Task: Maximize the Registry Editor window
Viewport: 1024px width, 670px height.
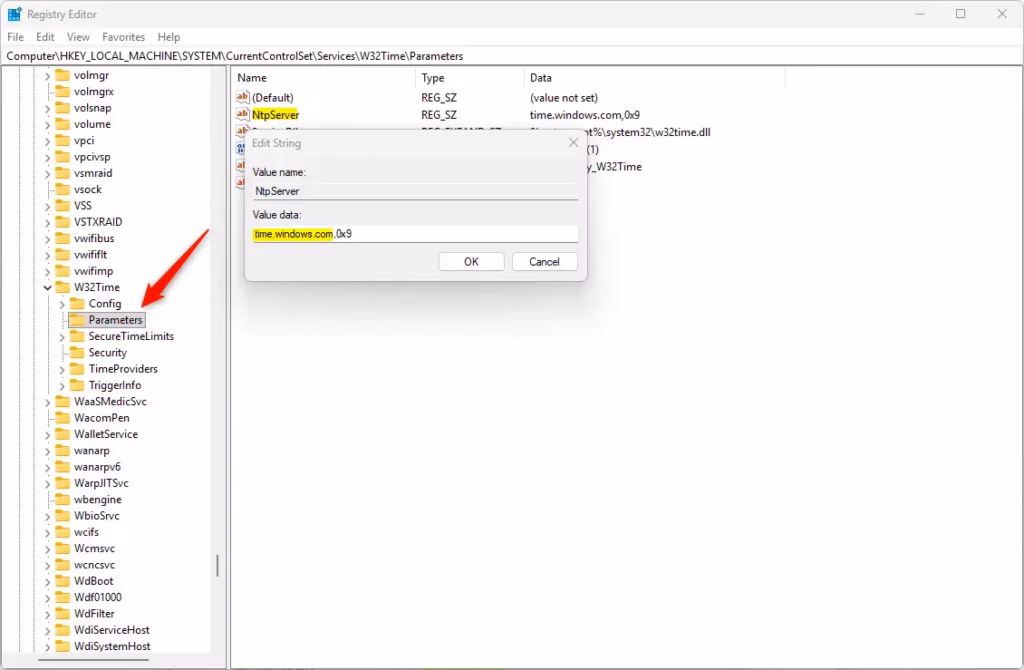Action: pyautogui.click(x=961, y=14)
